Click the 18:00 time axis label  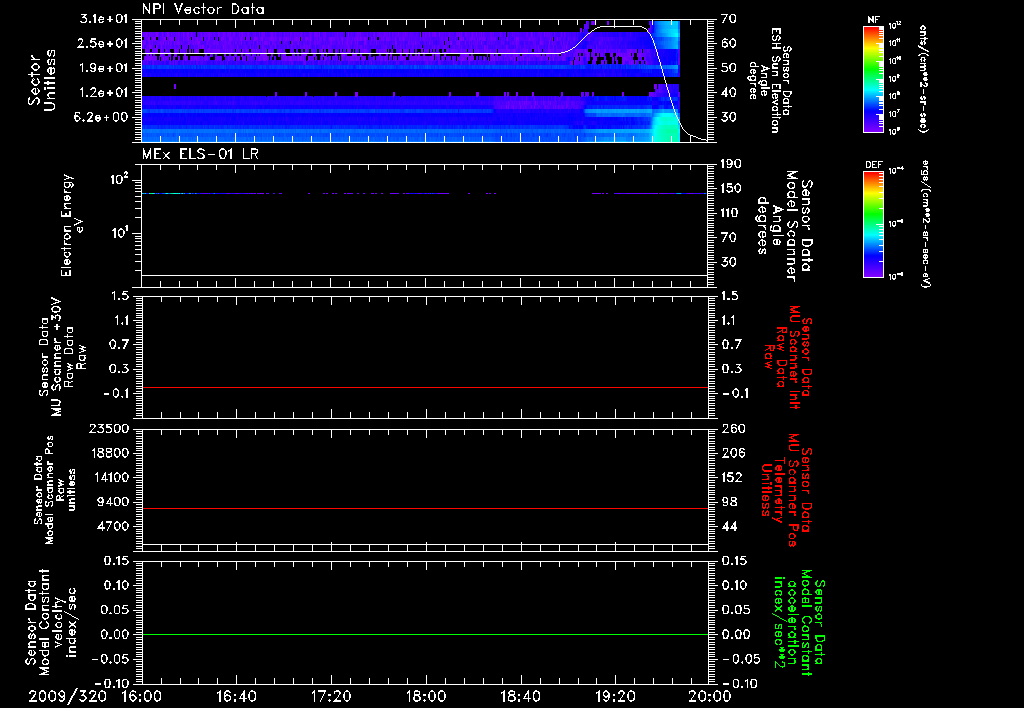tap(426, 696)
